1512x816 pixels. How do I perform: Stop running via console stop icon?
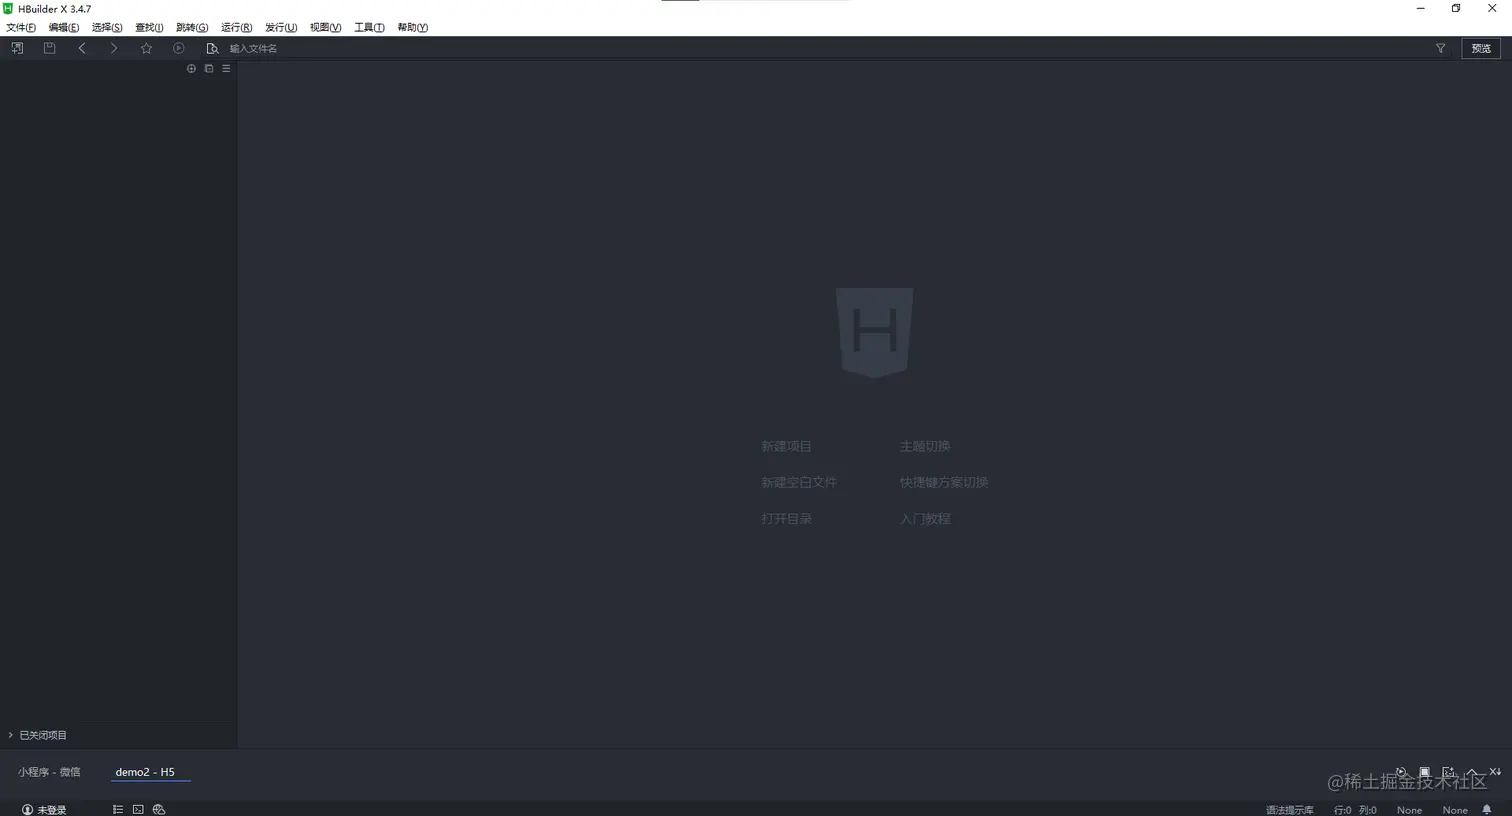[x=1425, y=772]
